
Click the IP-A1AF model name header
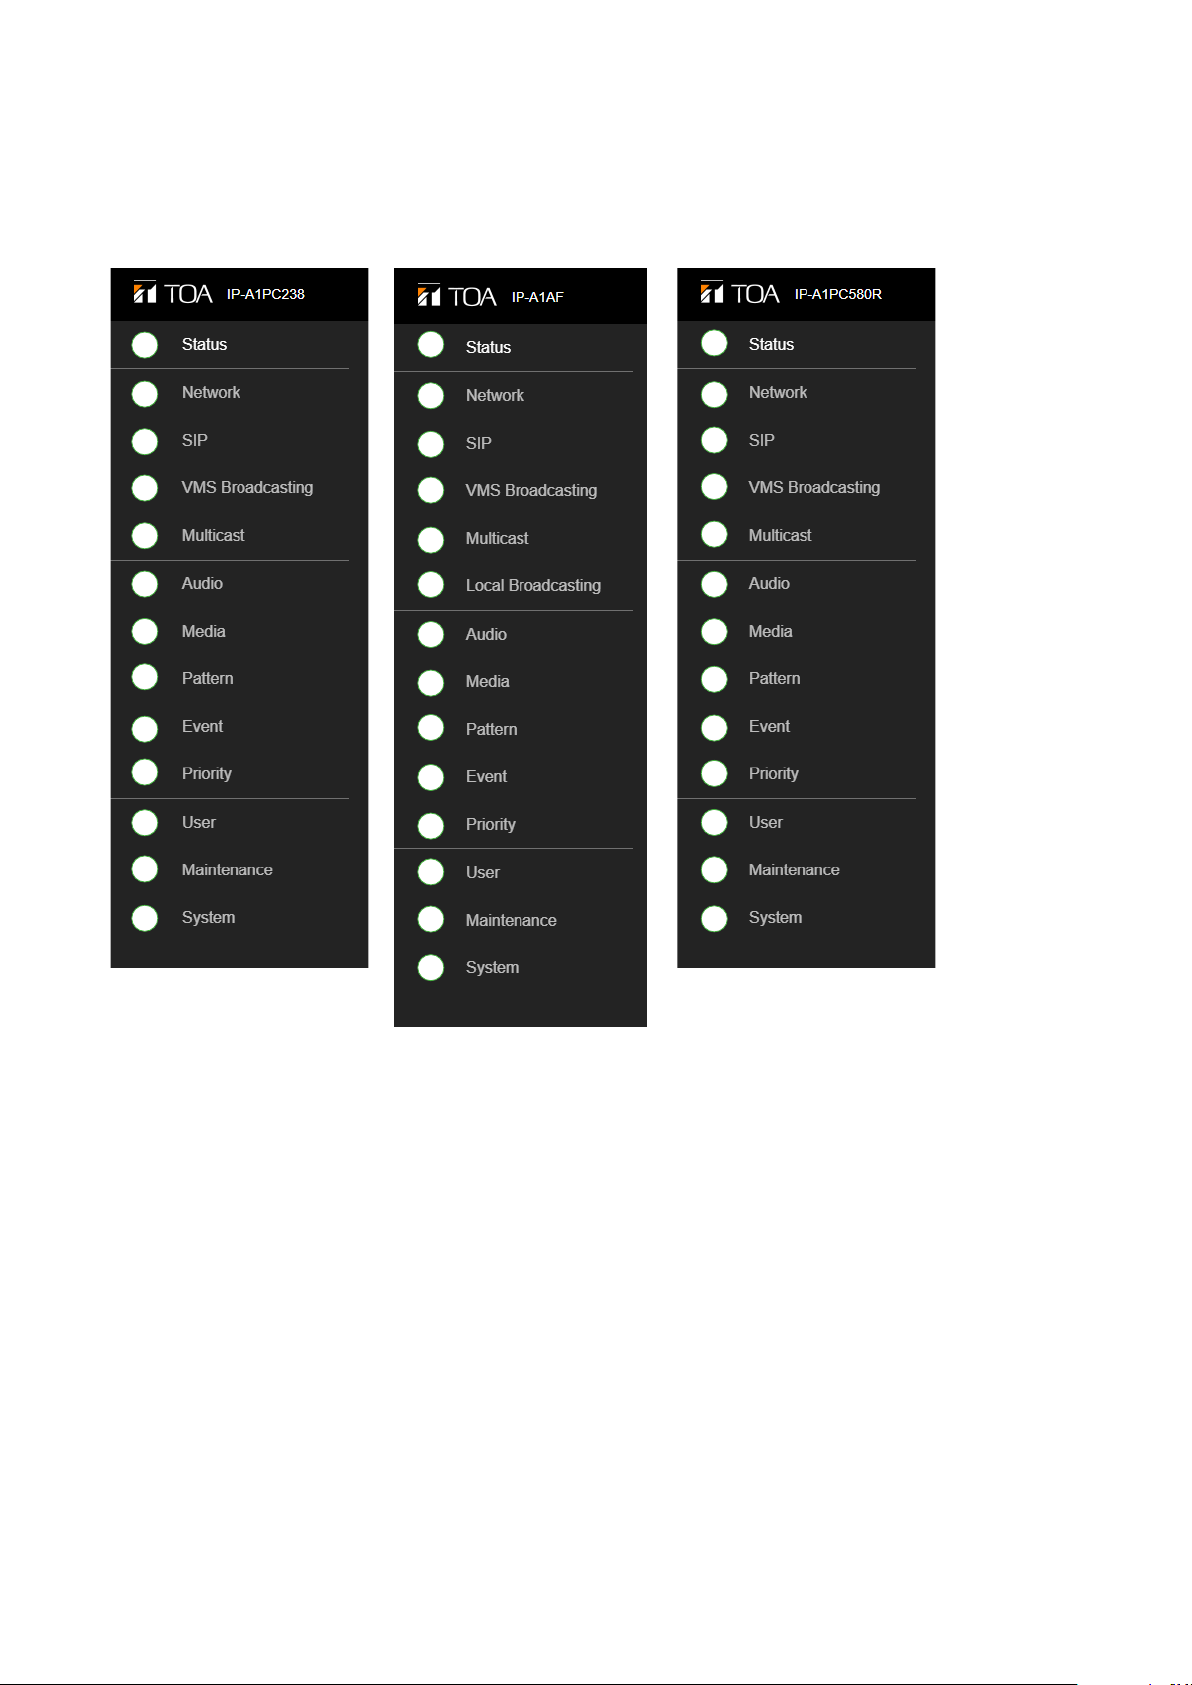[538, 297]
